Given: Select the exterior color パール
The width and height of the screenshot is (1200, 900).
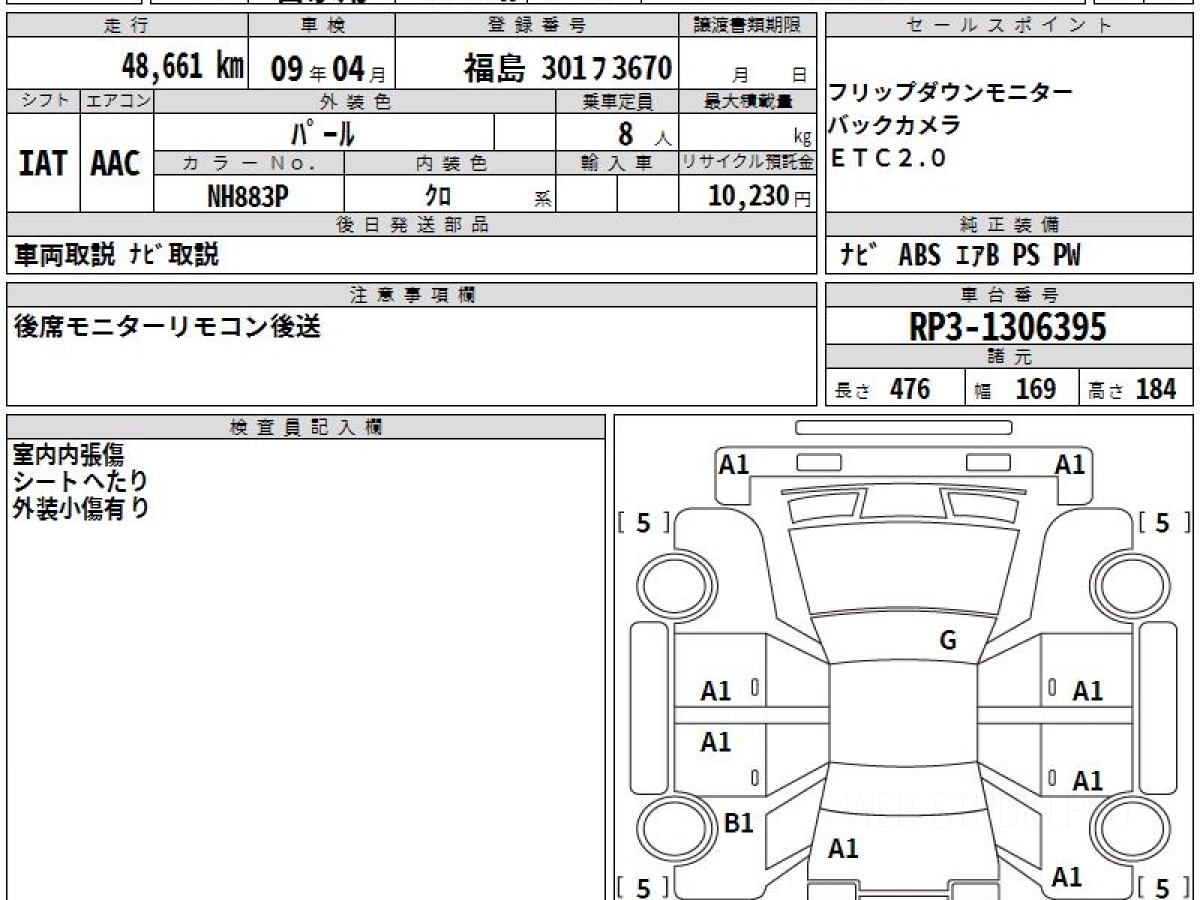Looking at the screenshot, I should (x=324, y=132).
